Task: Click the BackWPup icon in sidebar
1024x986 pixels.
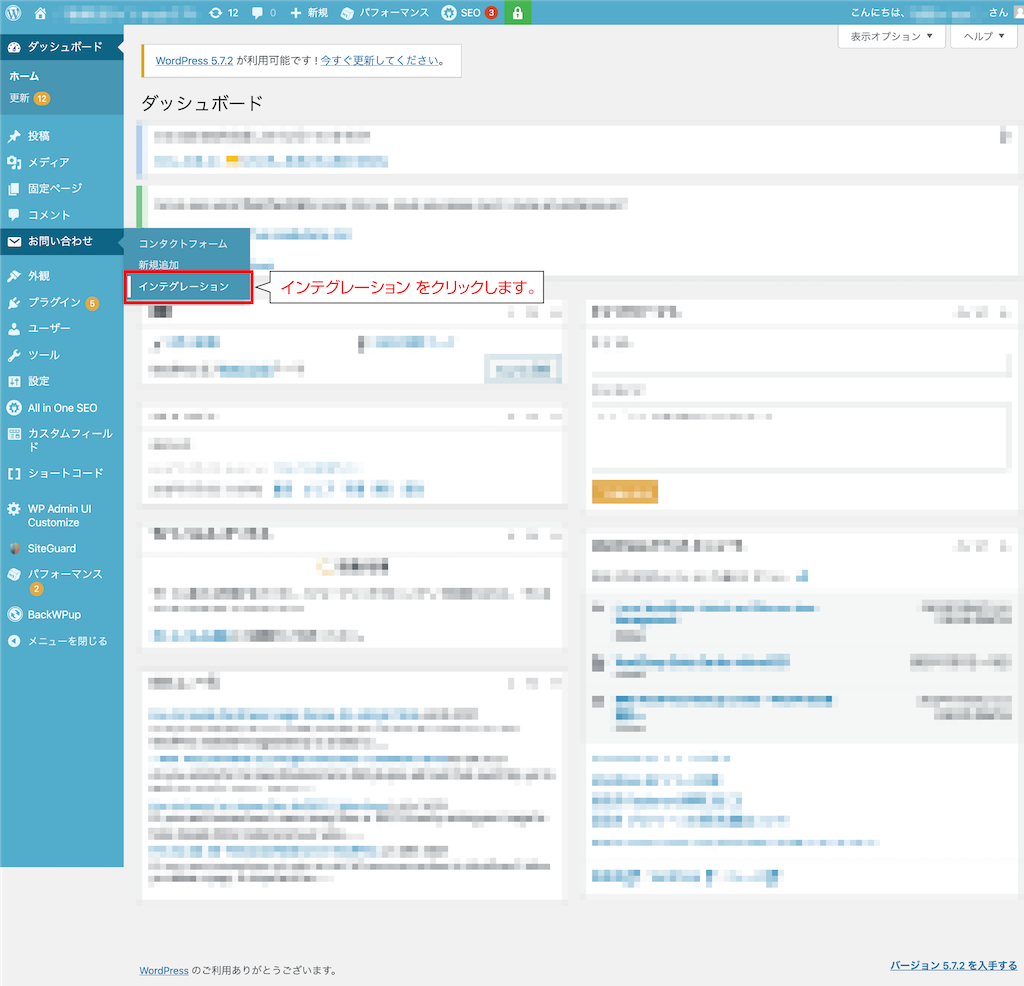Action: (14, 614)
